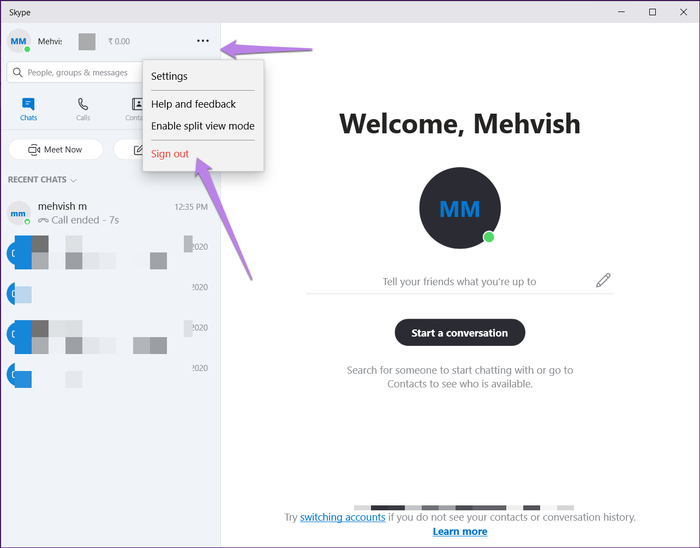Click Start a conversation button
This screenshot has height=548, width=700.
460,332
